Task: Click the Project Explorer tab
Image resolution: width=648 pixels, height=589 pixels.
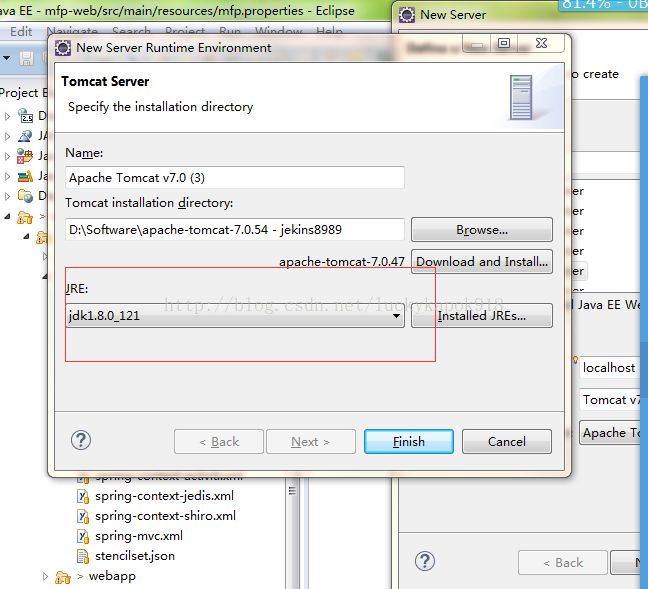Action: 23,93
